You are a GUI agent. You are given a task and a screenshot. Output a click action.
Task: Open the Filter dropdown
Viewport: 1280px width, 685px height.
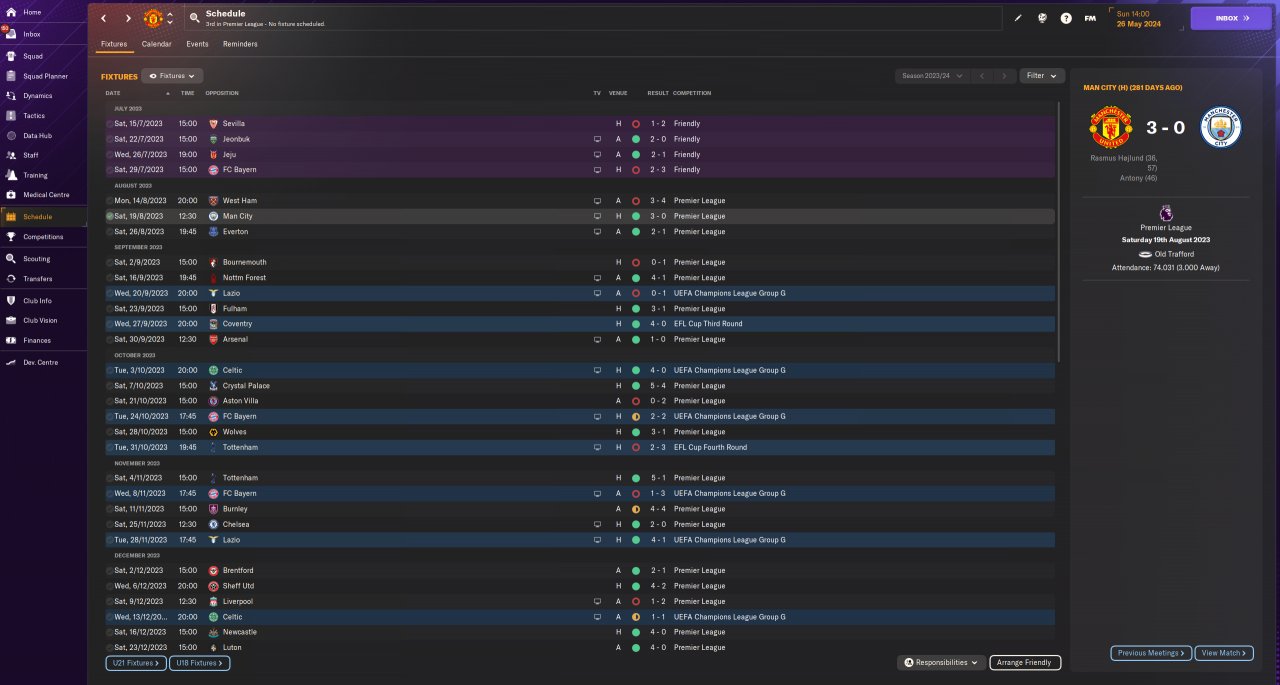tap(1042, 76)
